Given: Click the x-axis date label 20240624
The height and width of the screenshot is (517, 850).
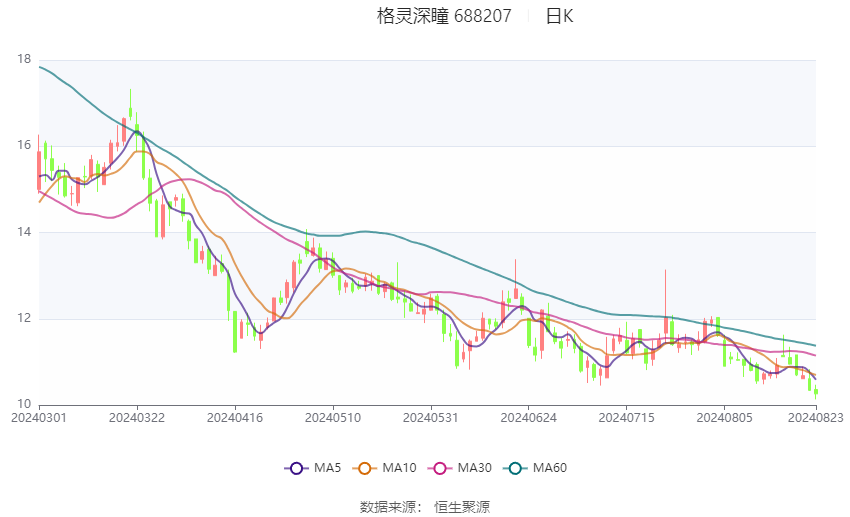Looking at the screenshot, I should 529,418.
